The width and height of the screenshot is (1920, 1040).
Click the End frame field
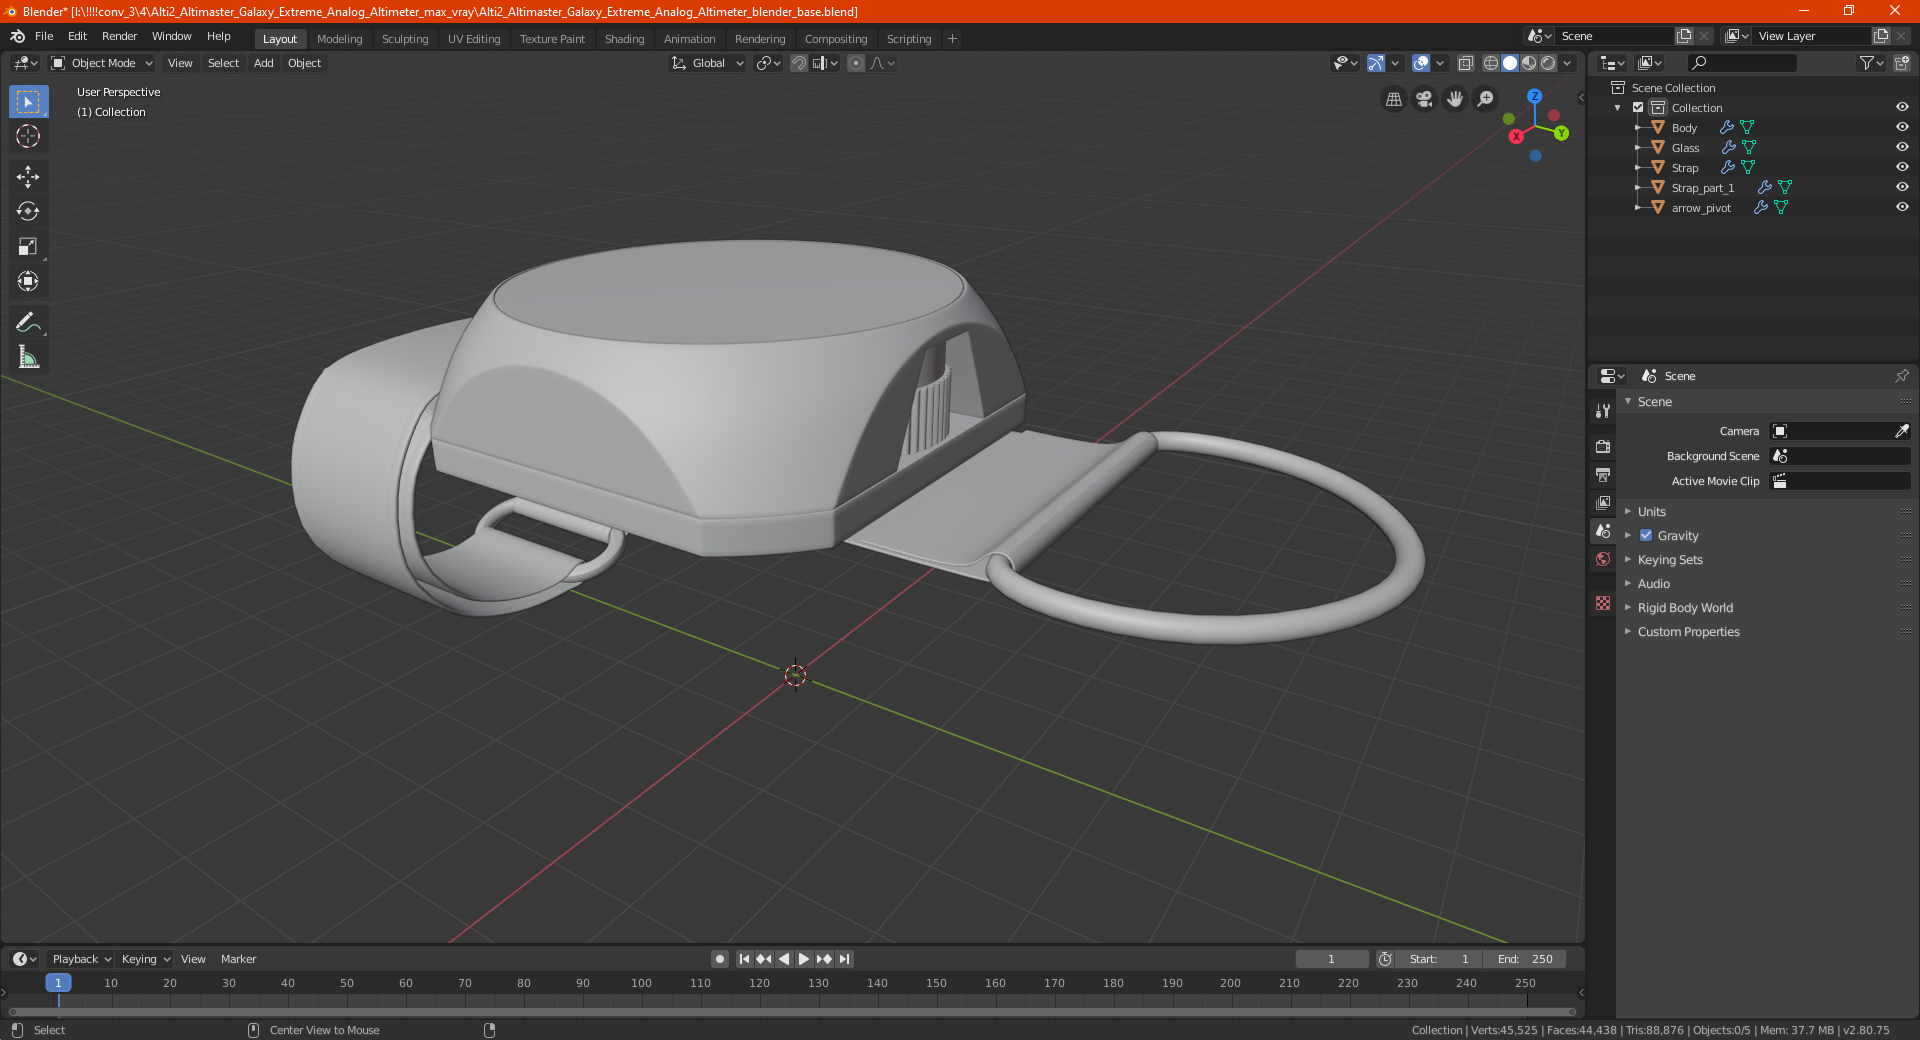[x=1525, y=959]
